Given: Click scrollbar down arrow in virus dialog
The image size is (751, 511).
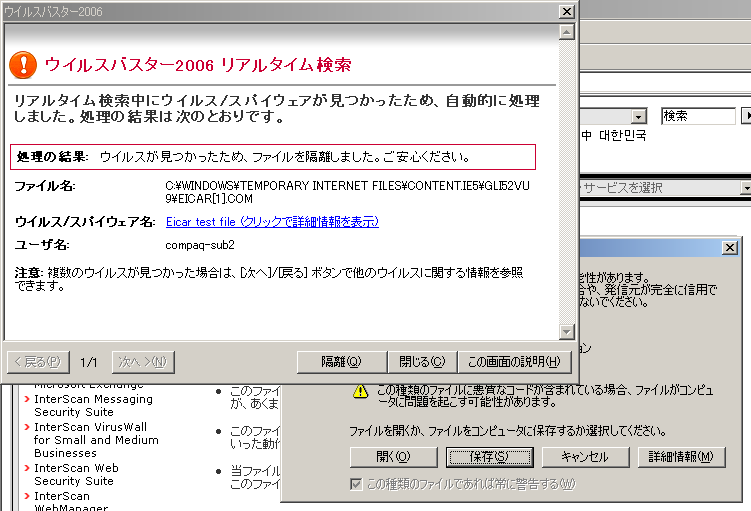Looking at the screenshot, I should tap(567, 331).
